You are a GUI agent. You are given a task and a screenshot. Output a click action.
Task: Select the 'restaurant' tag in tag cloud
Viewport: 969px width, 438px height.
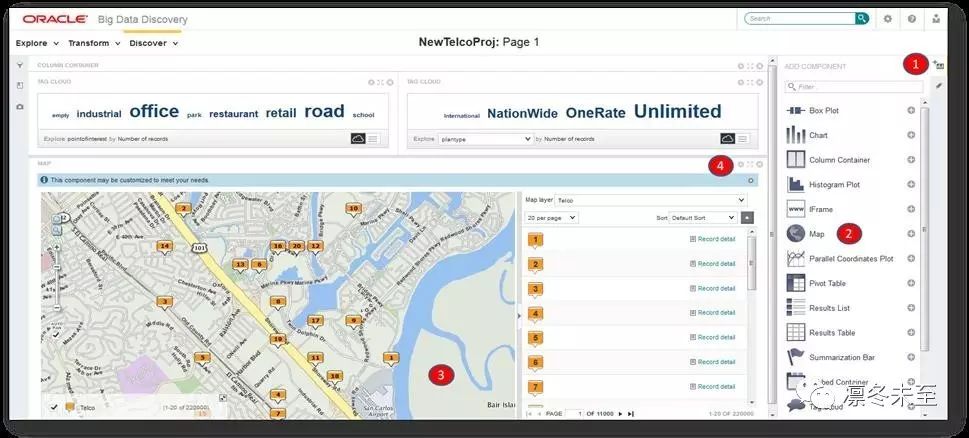(x=234, y=114)
